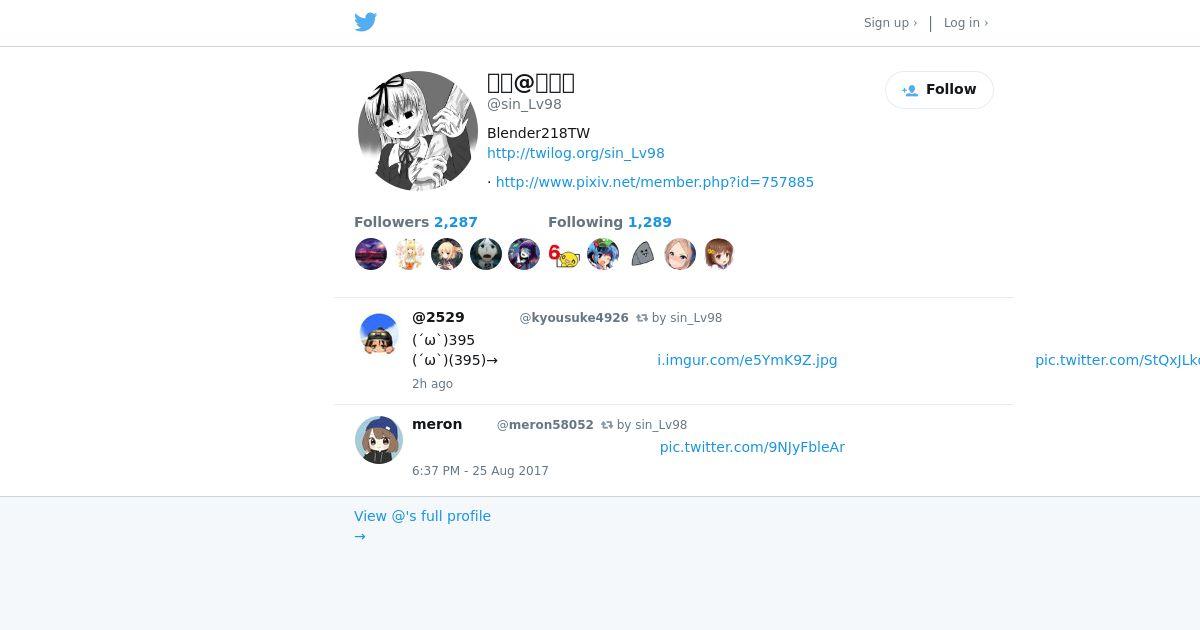Open the Sign up link

(890, 23)
